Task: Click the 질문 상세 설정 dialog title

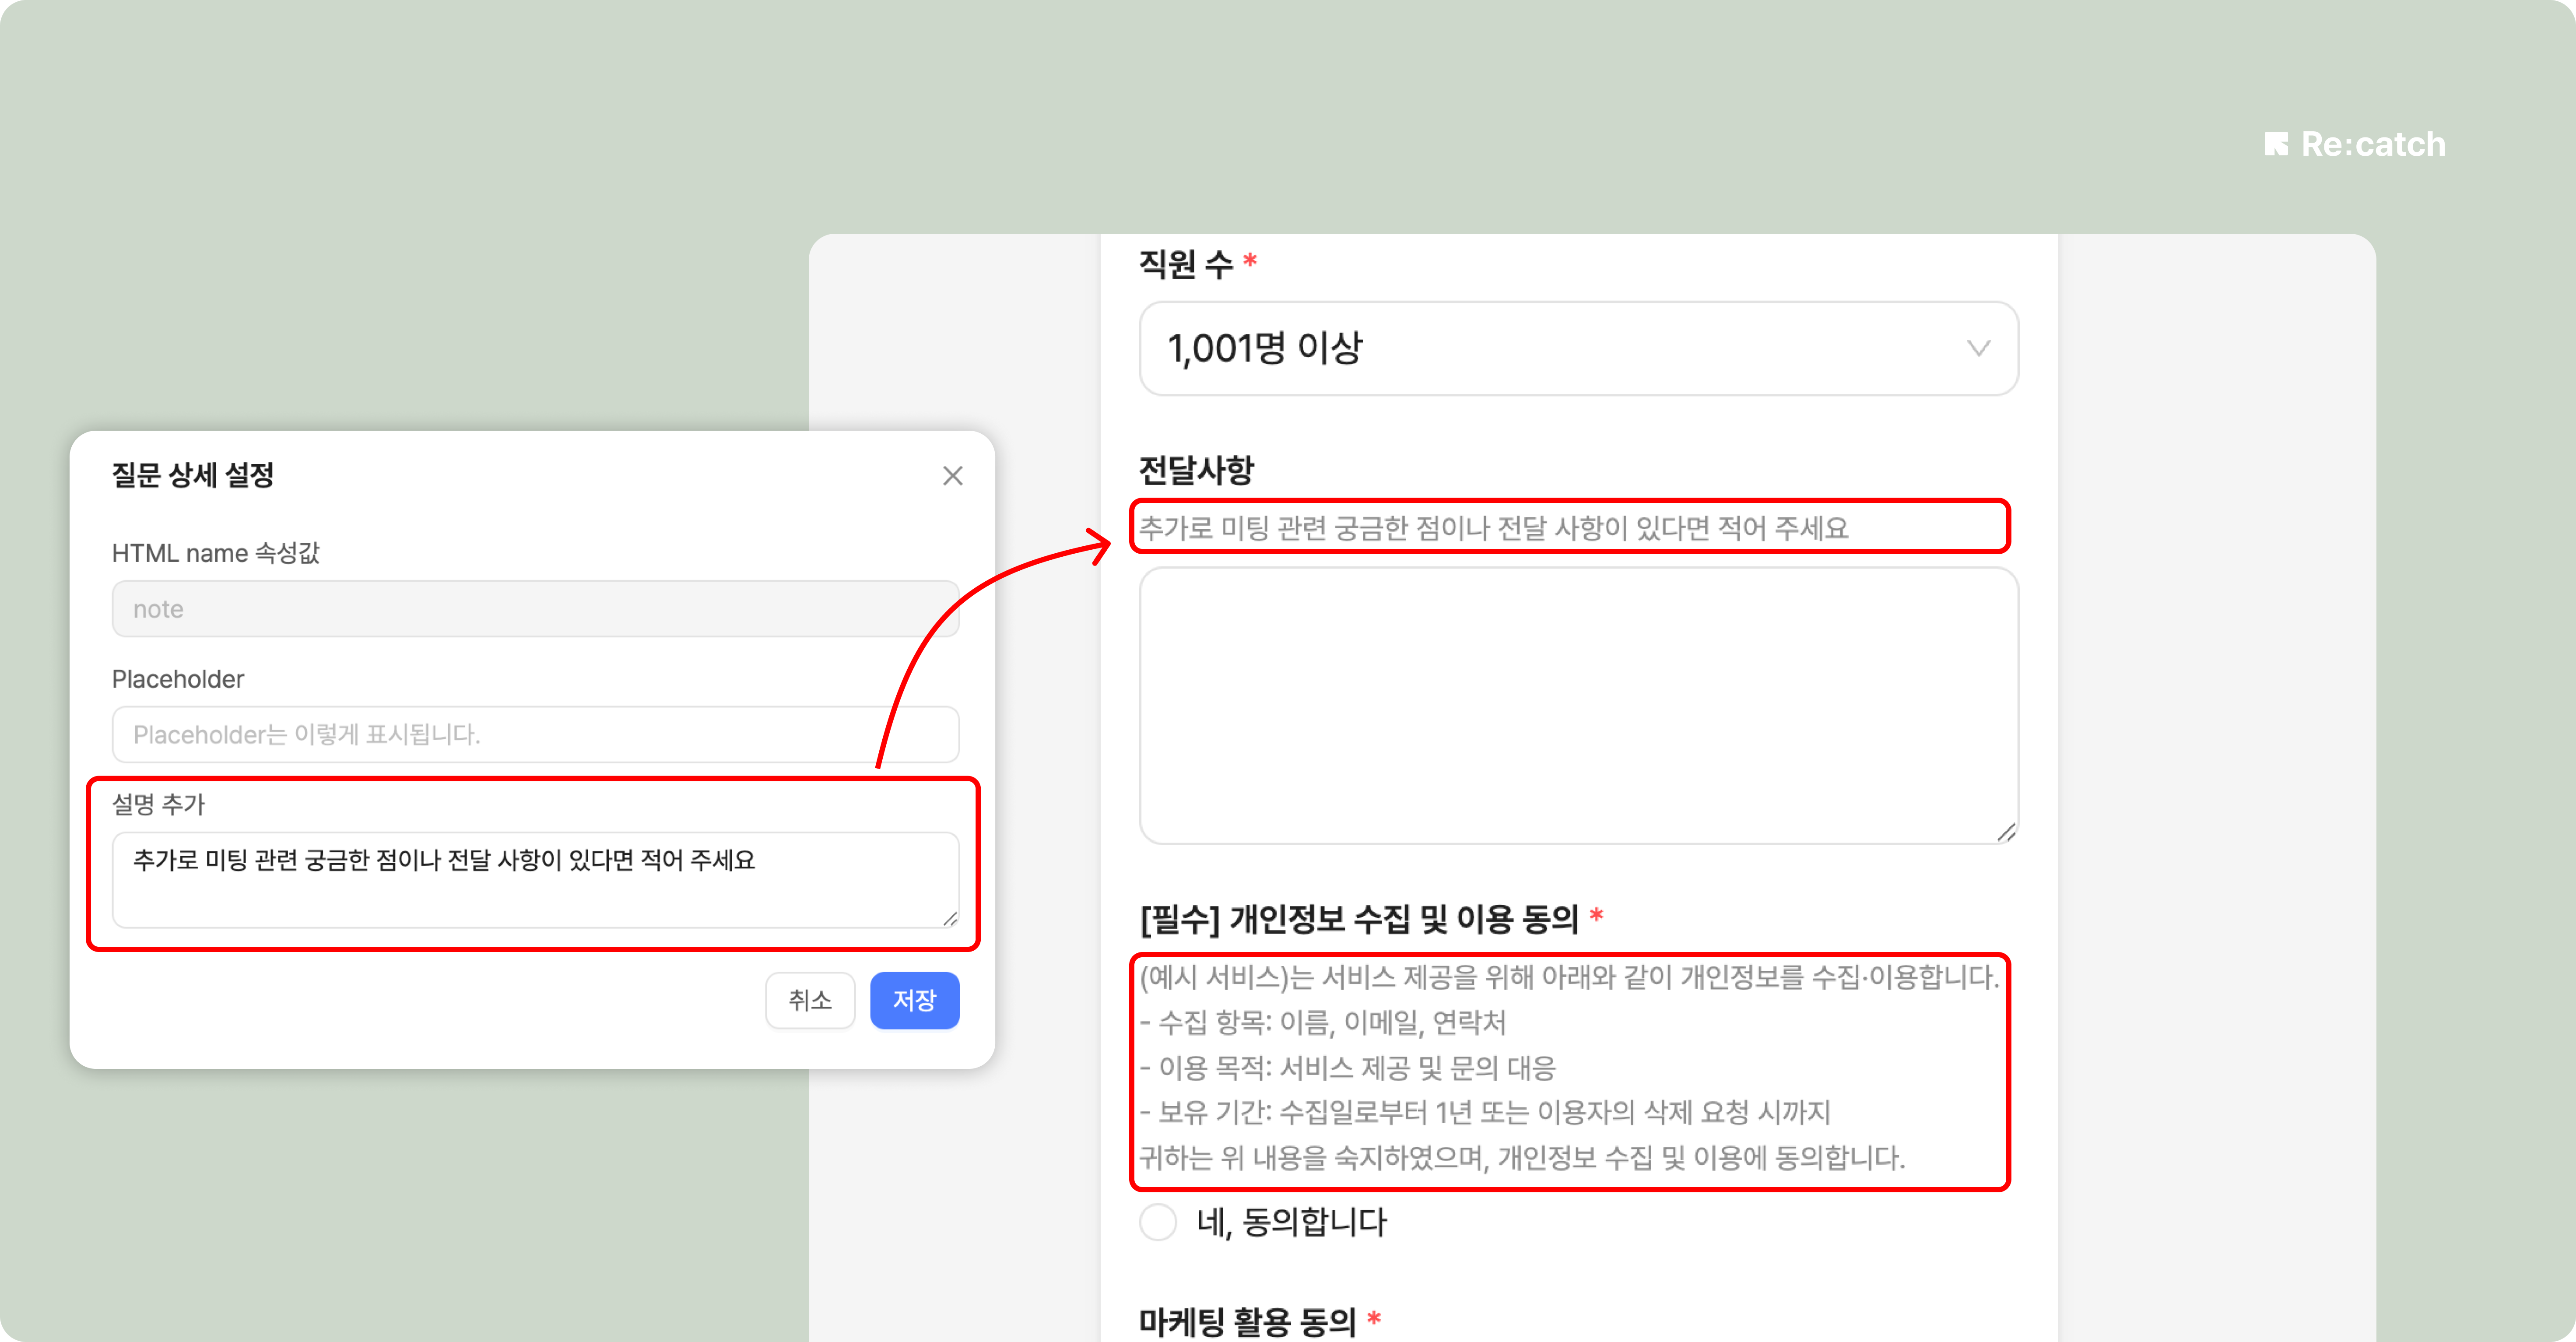Action: (x=193, y=475)
